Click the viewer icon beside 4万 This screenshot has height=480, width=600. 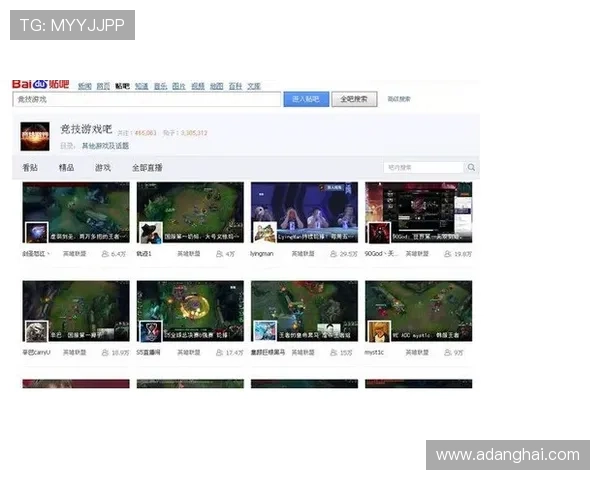pos(220,254)
